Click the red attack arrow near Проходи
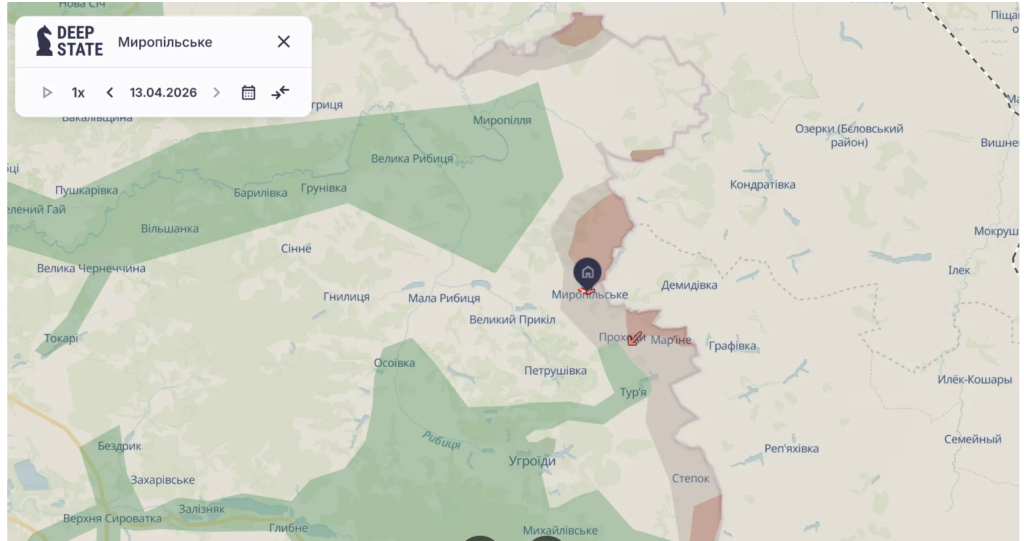The width and height of the screenshot is (1024, 541). [x=635, y=338]
